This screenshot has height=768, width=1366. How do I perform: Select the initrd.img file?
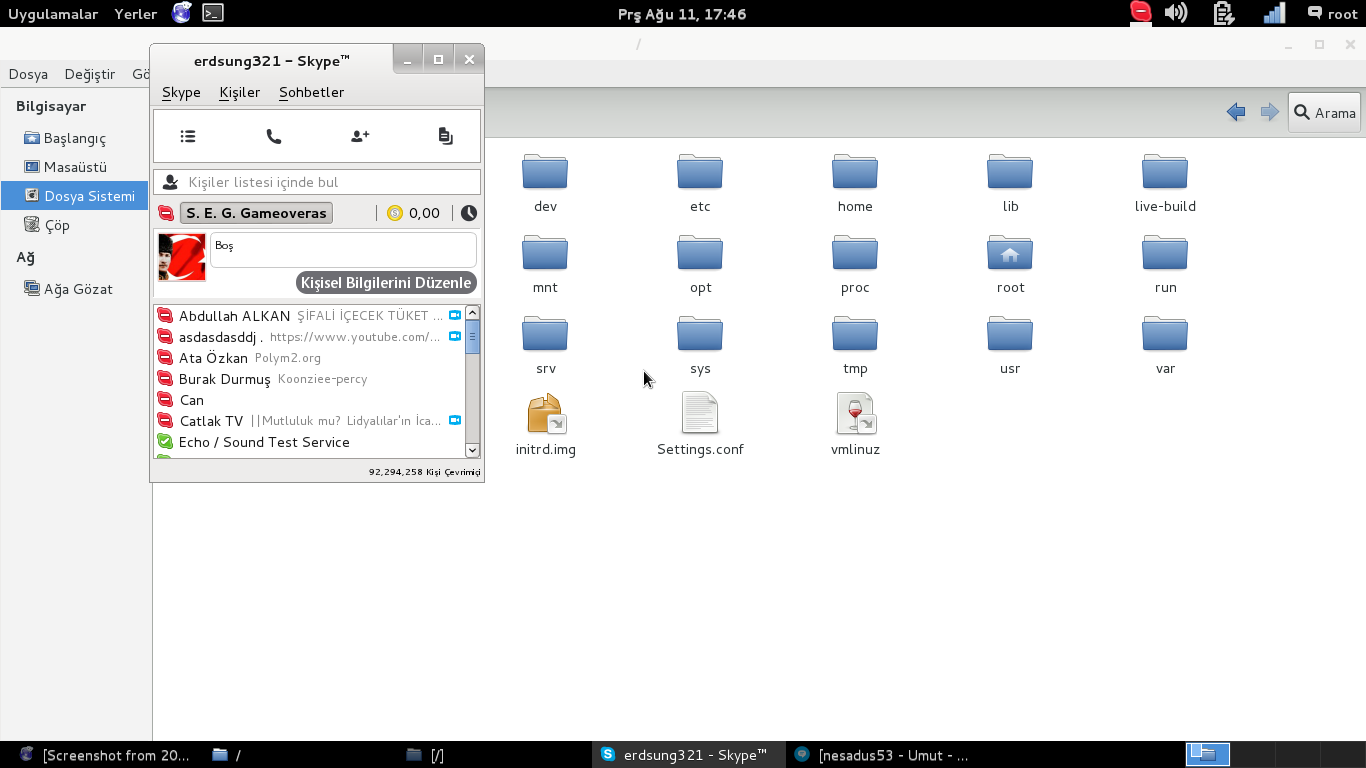coord(545,425)
